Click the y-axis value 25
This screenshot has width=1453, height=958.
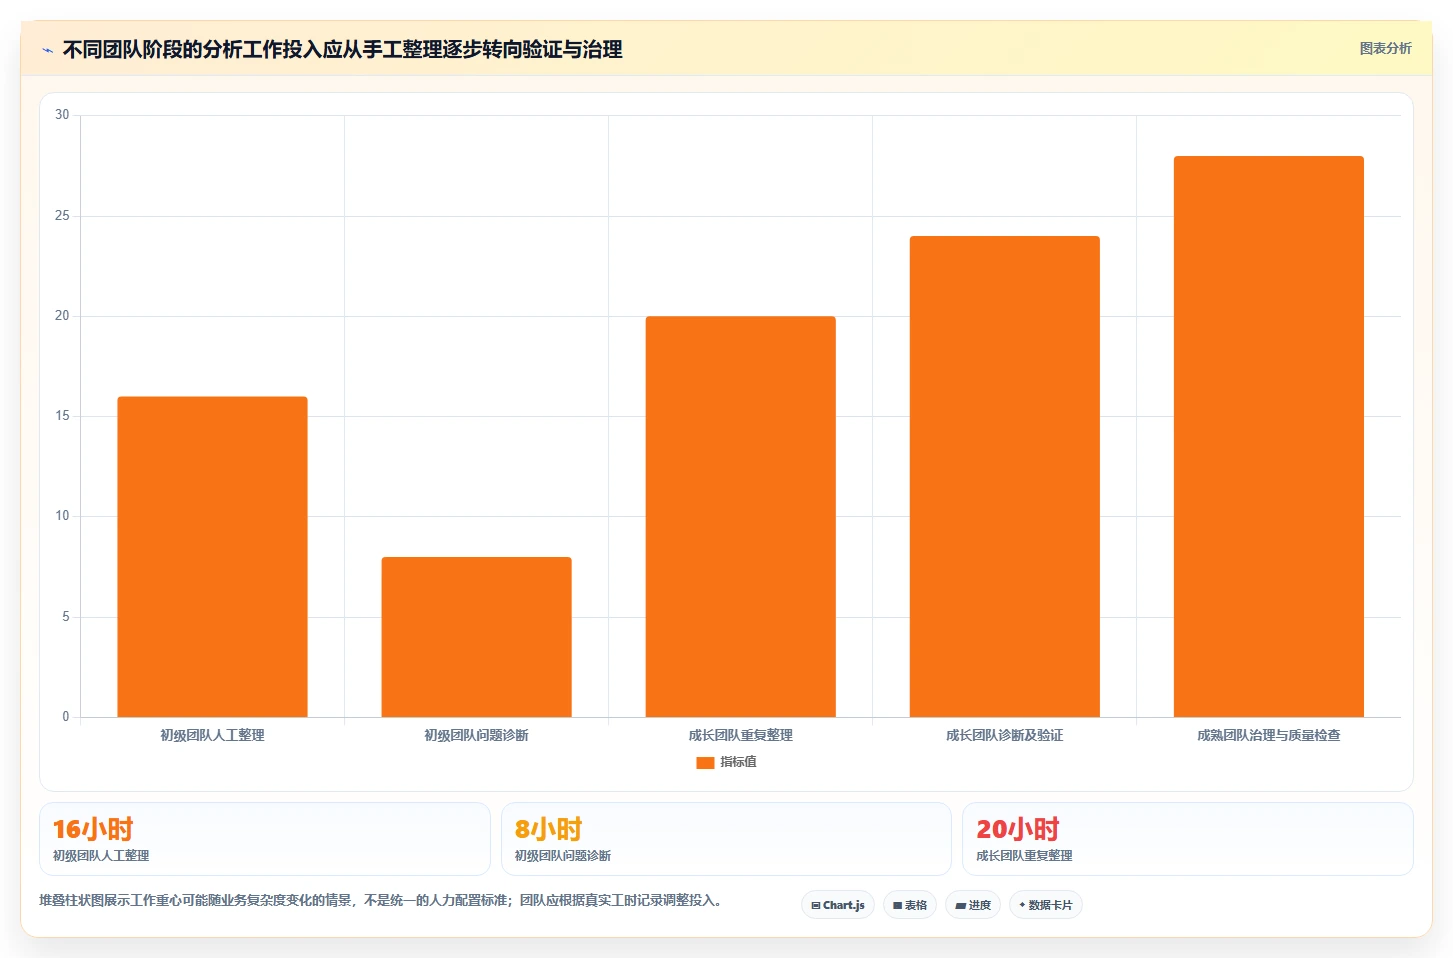click(62, 216)
